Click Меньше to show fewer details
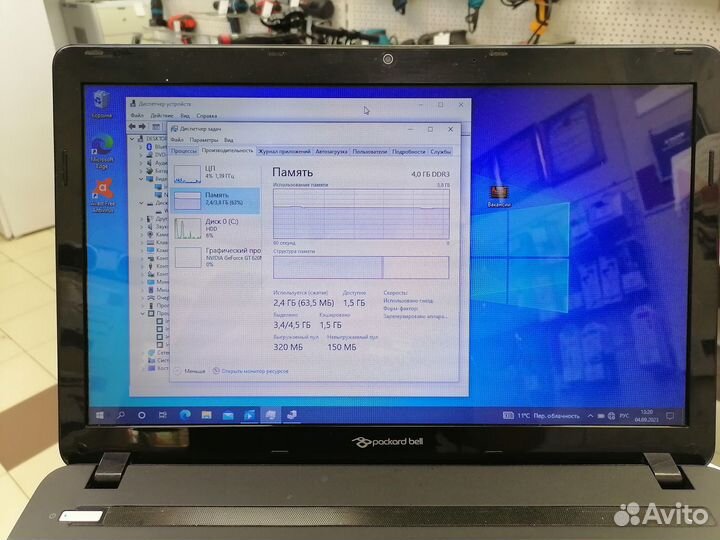This screenshot has height=540, width=720. (x=190, y=371)
